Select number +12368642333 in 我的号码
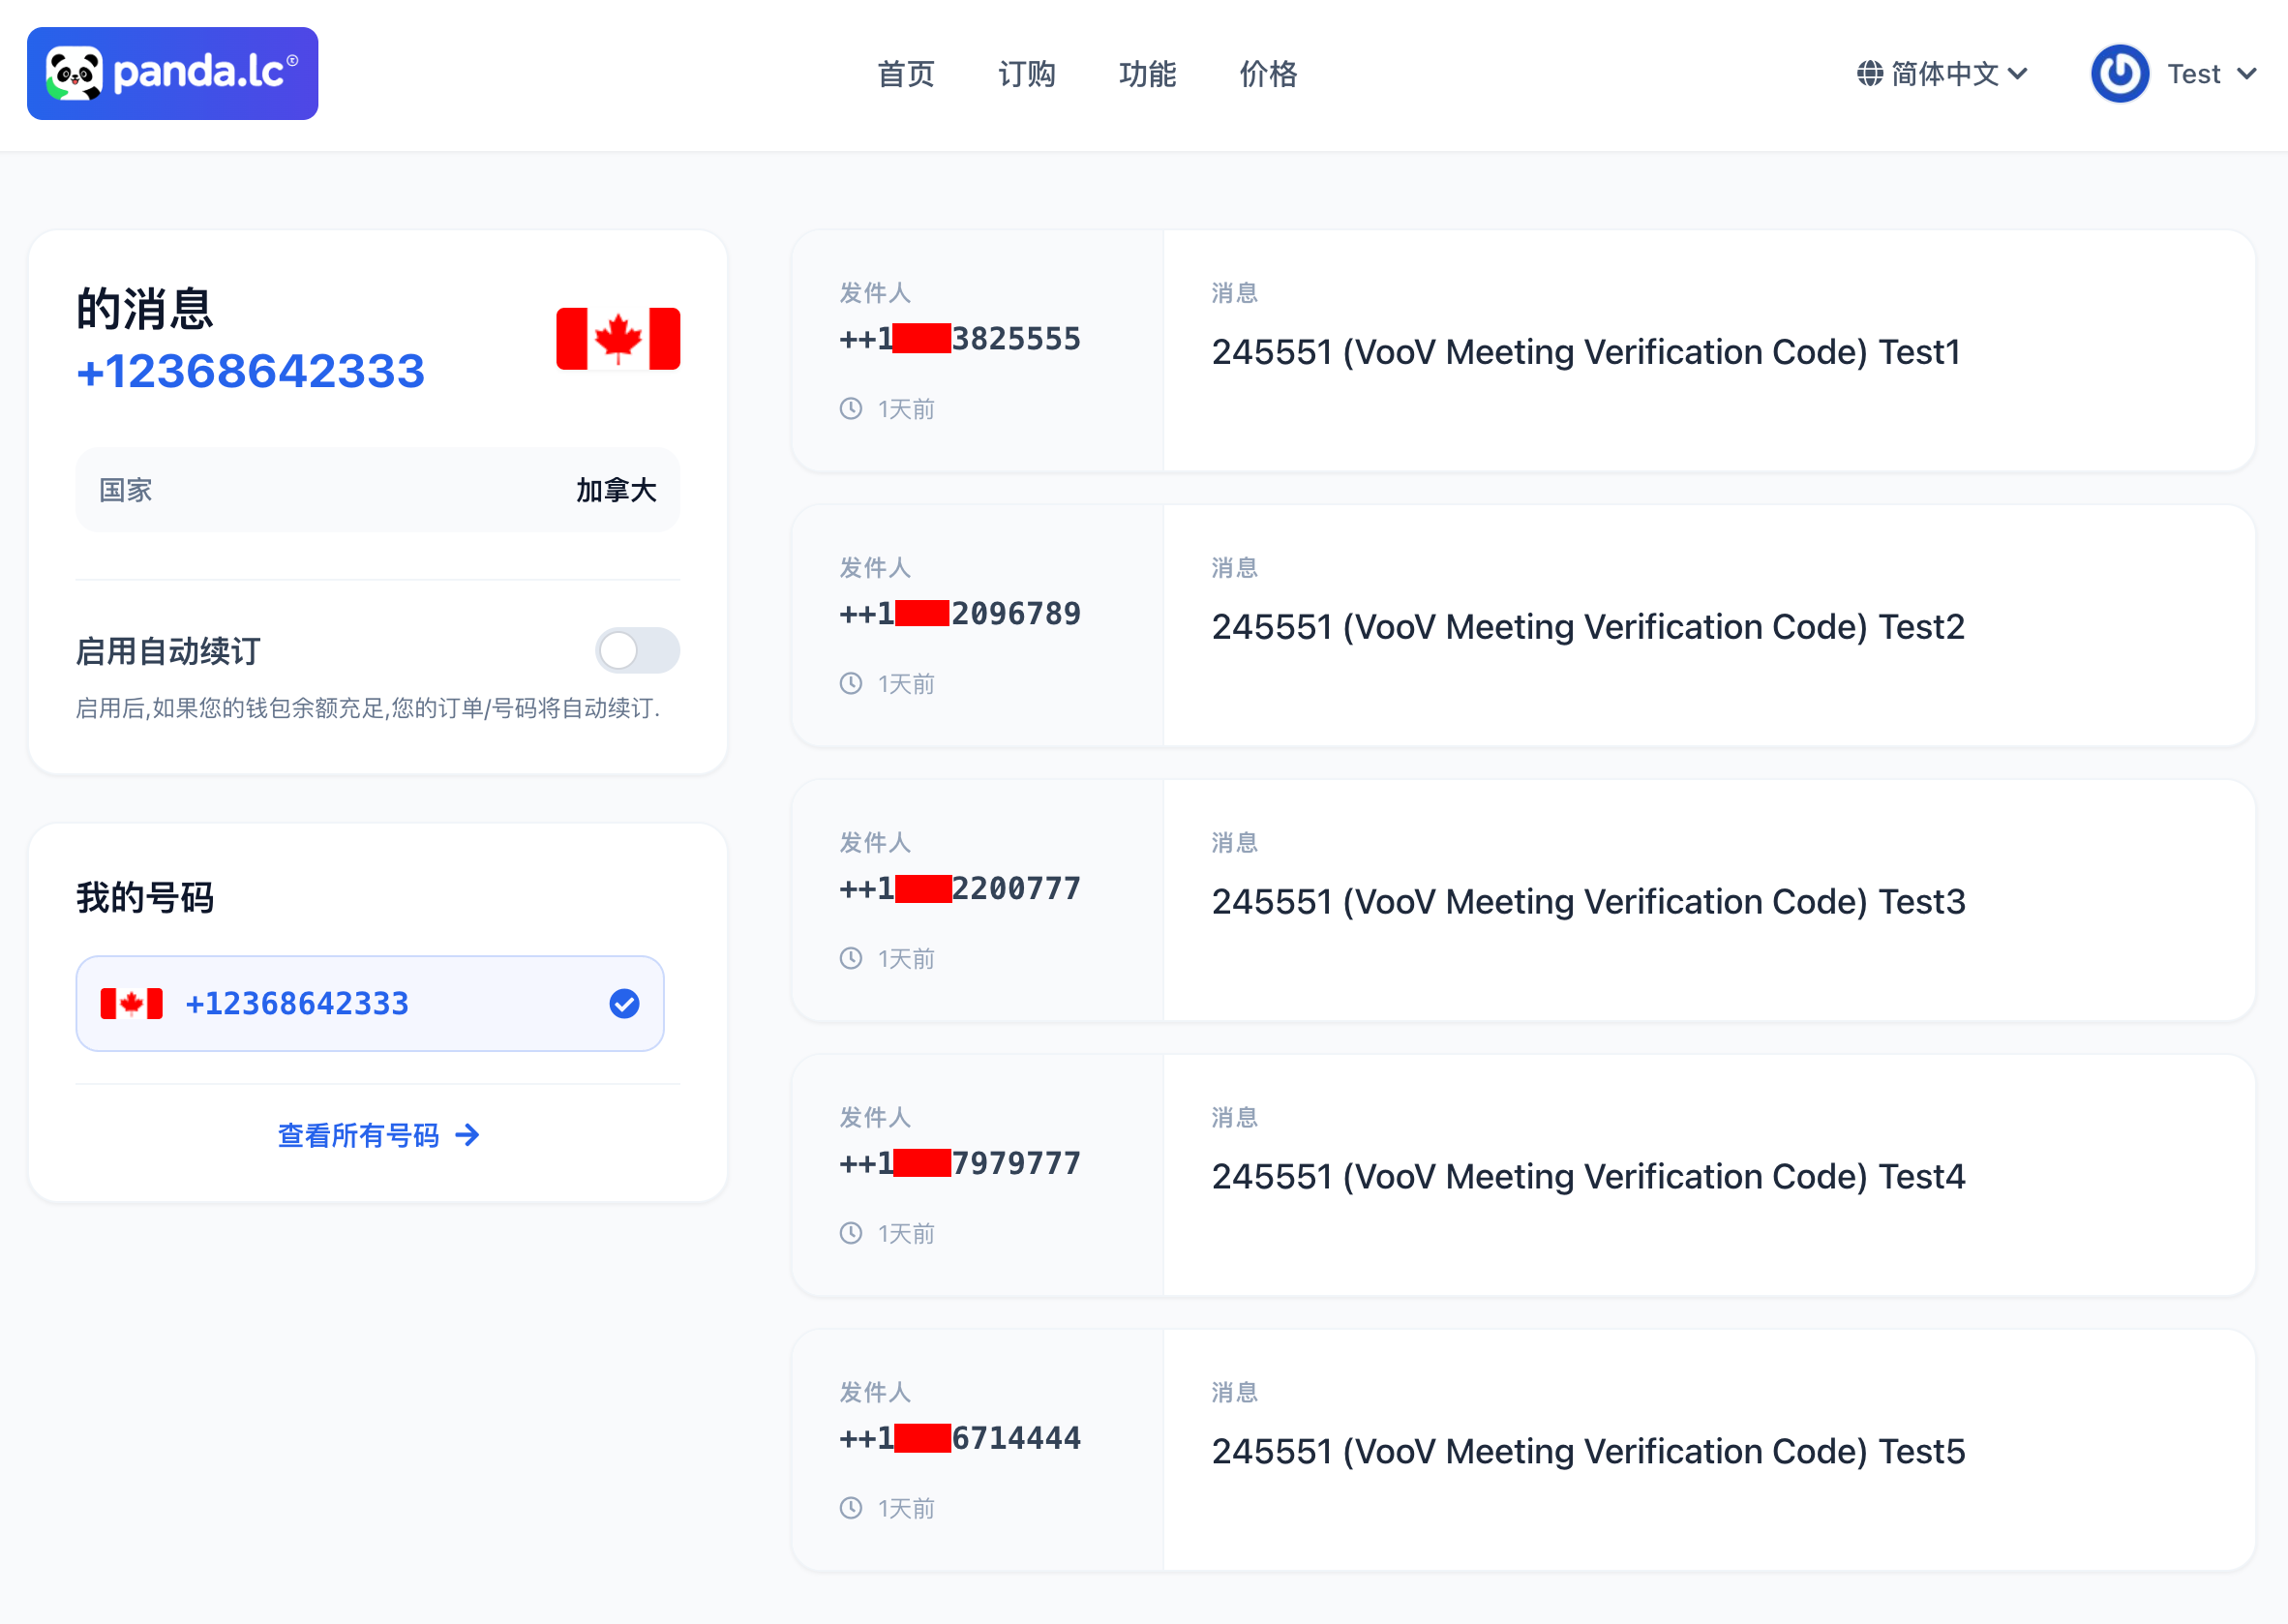The width and height of the screenshot is (2288, 1624). pos(298,1003)
